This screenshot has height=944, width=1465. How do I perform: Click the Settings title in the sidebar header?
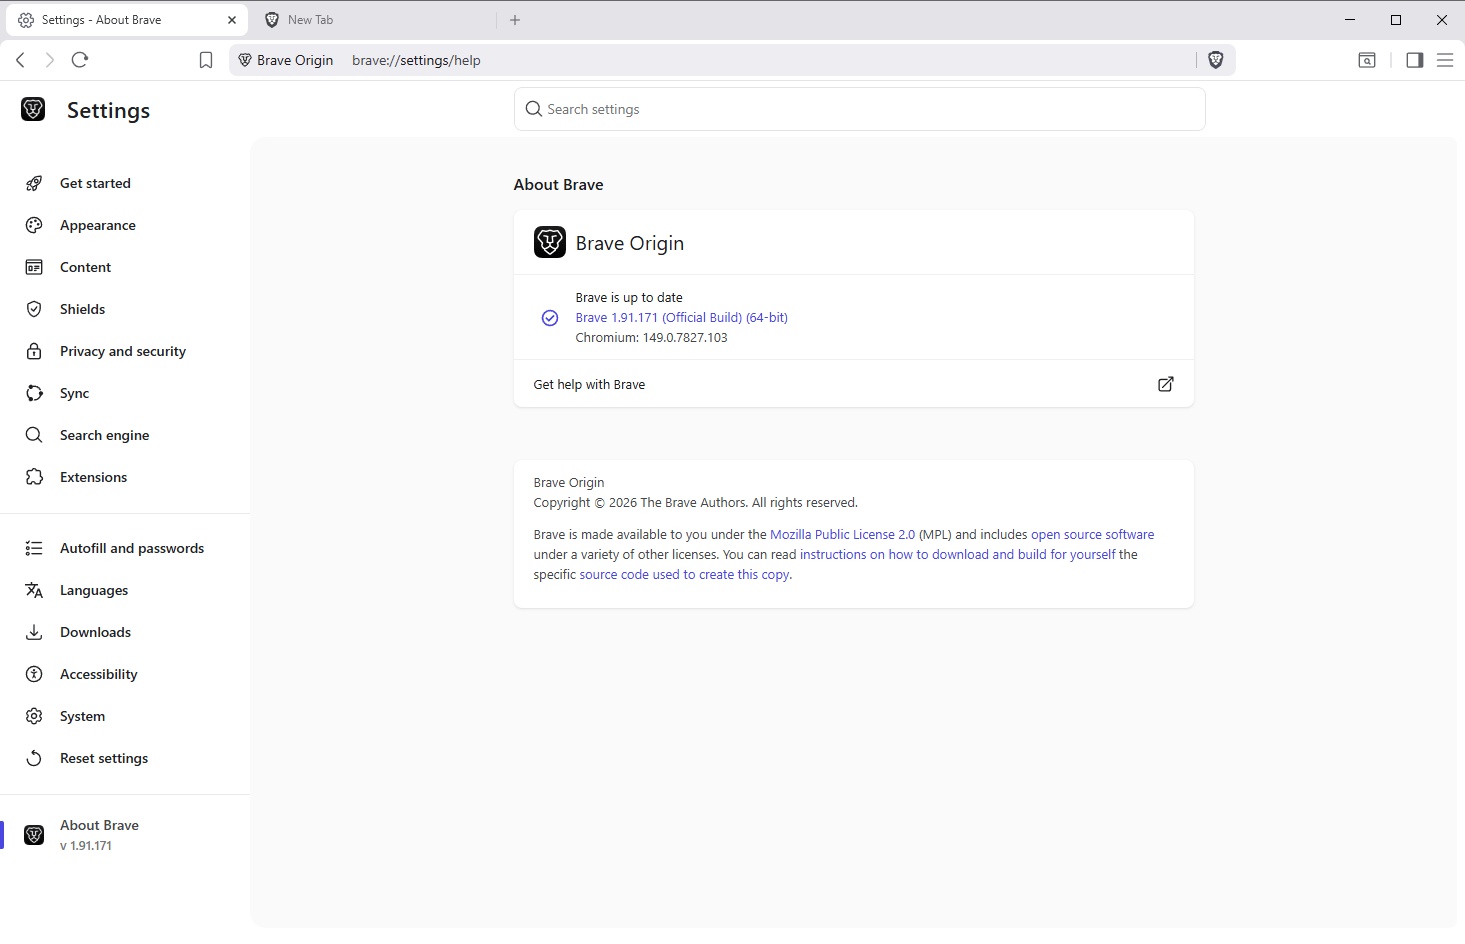pos(108,111)
